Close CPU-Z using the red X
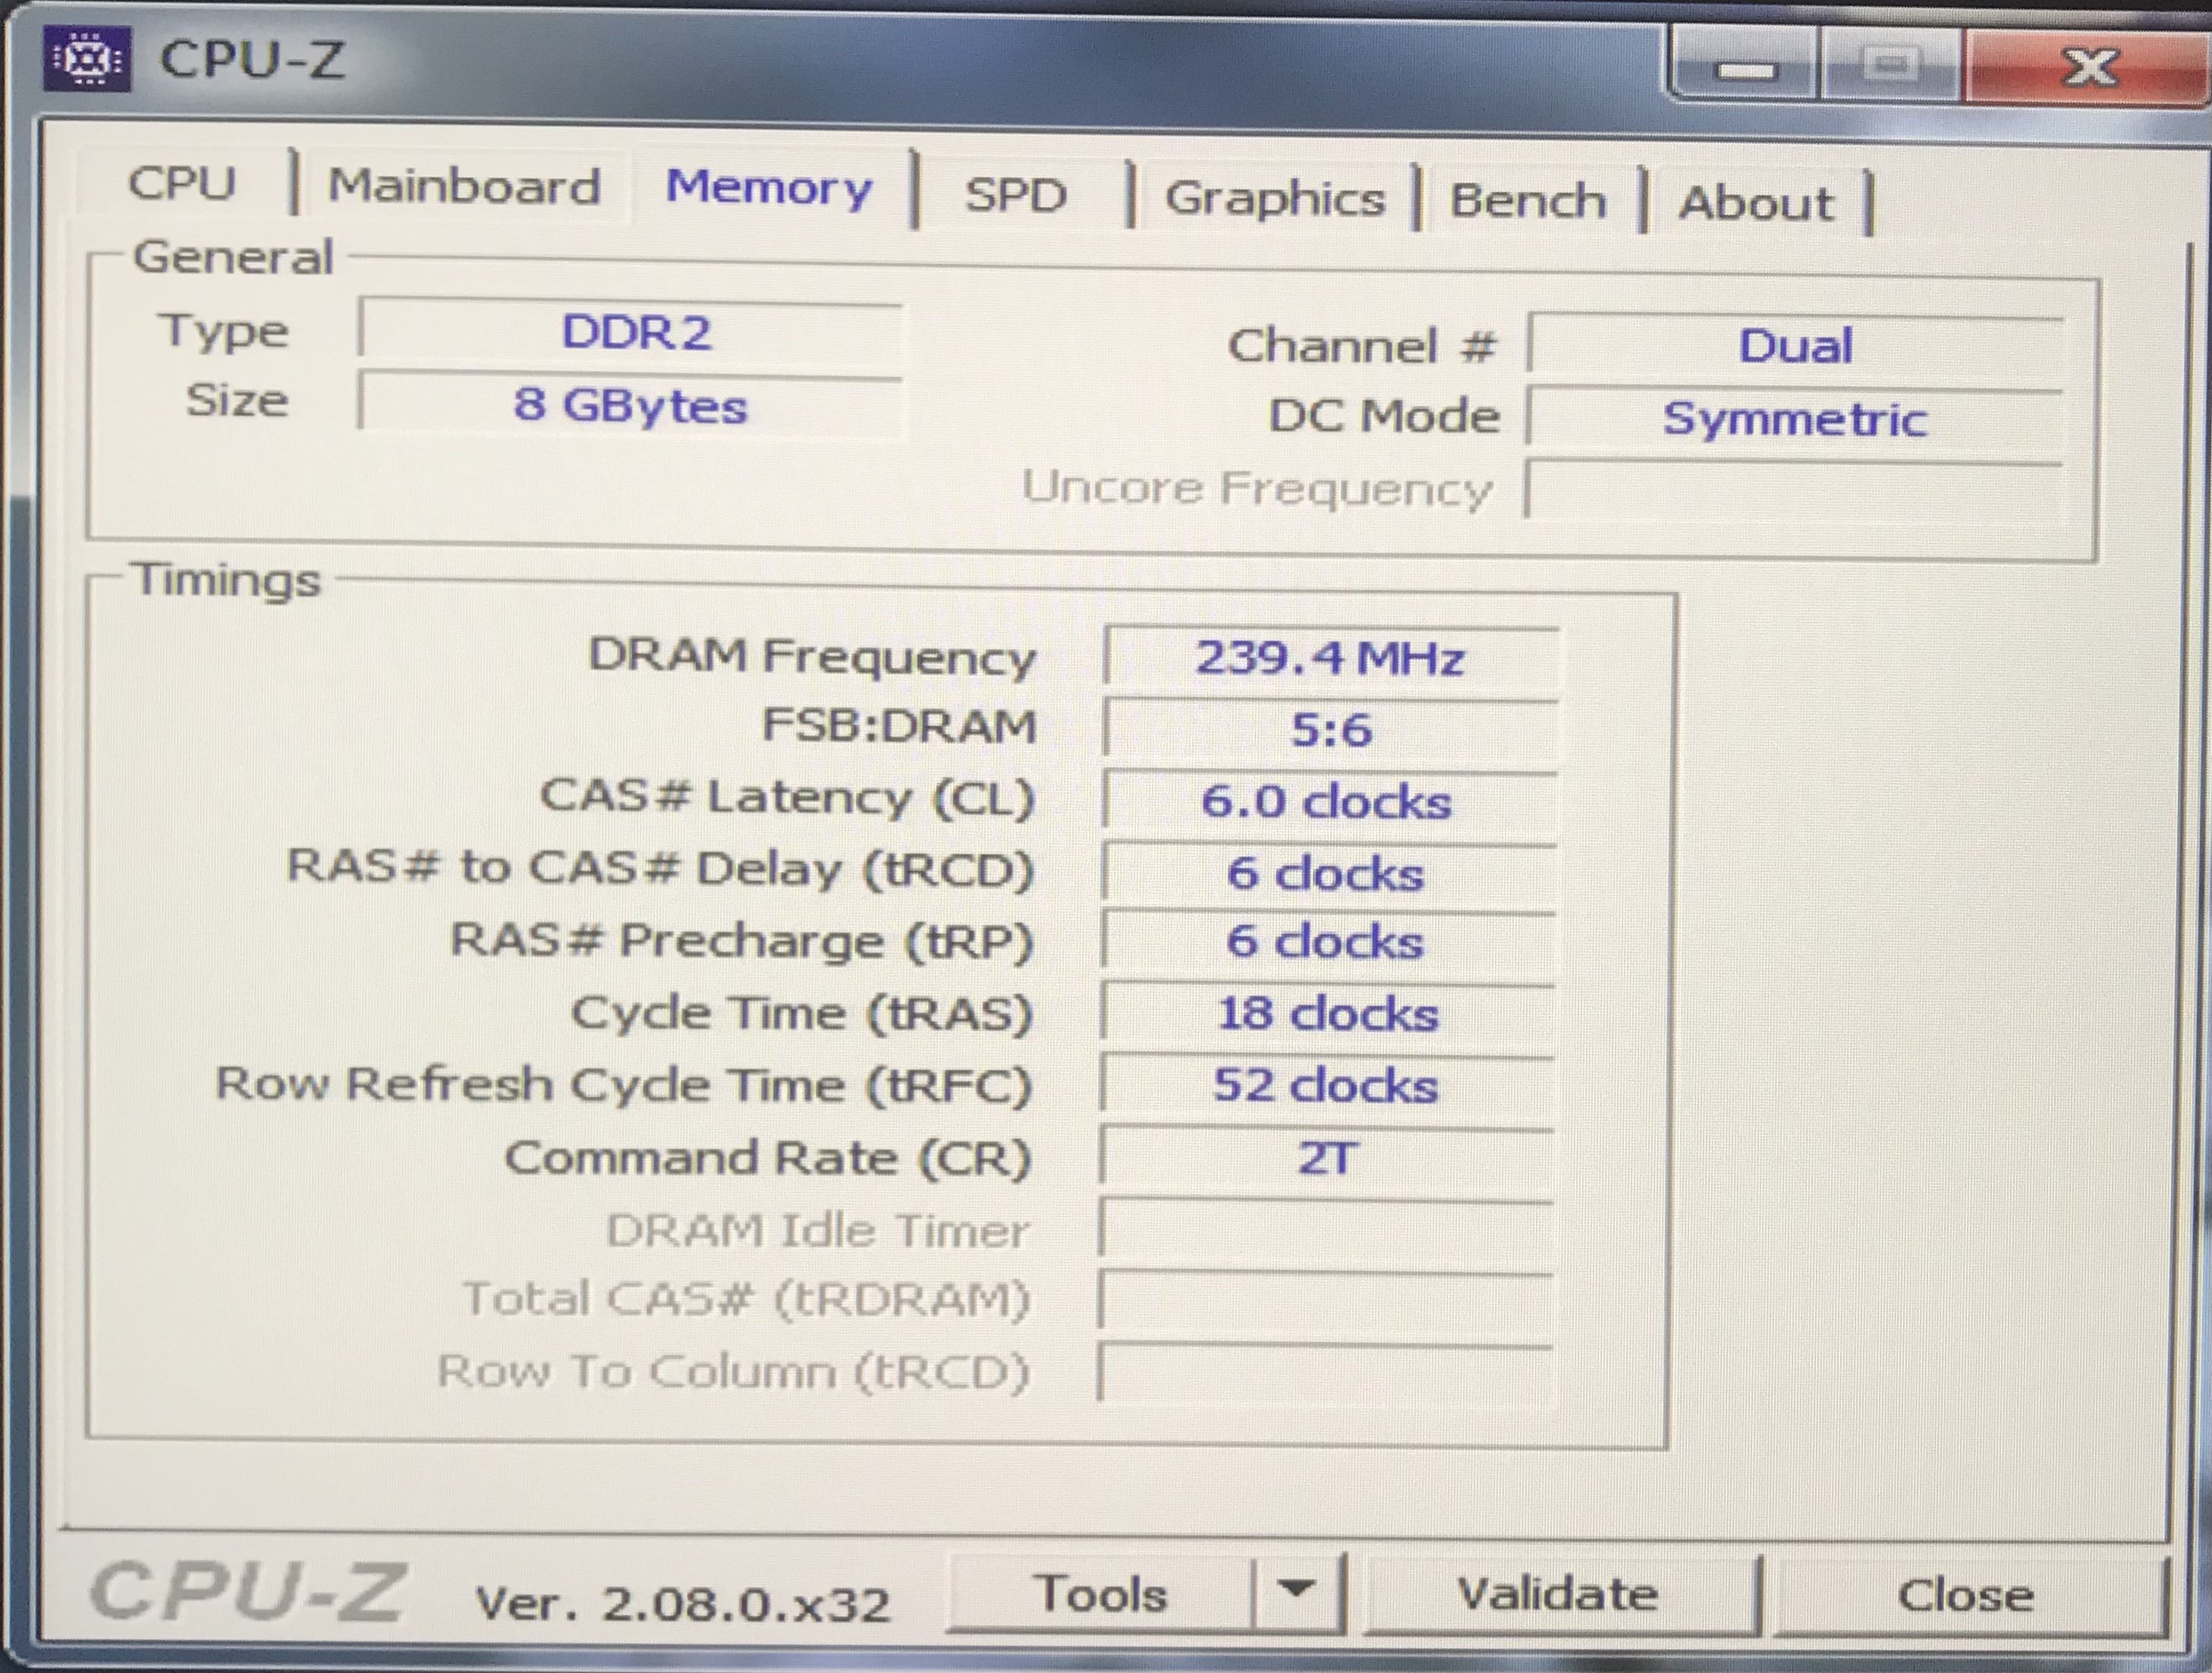2212x1673 pixels. pos(2086,66)
